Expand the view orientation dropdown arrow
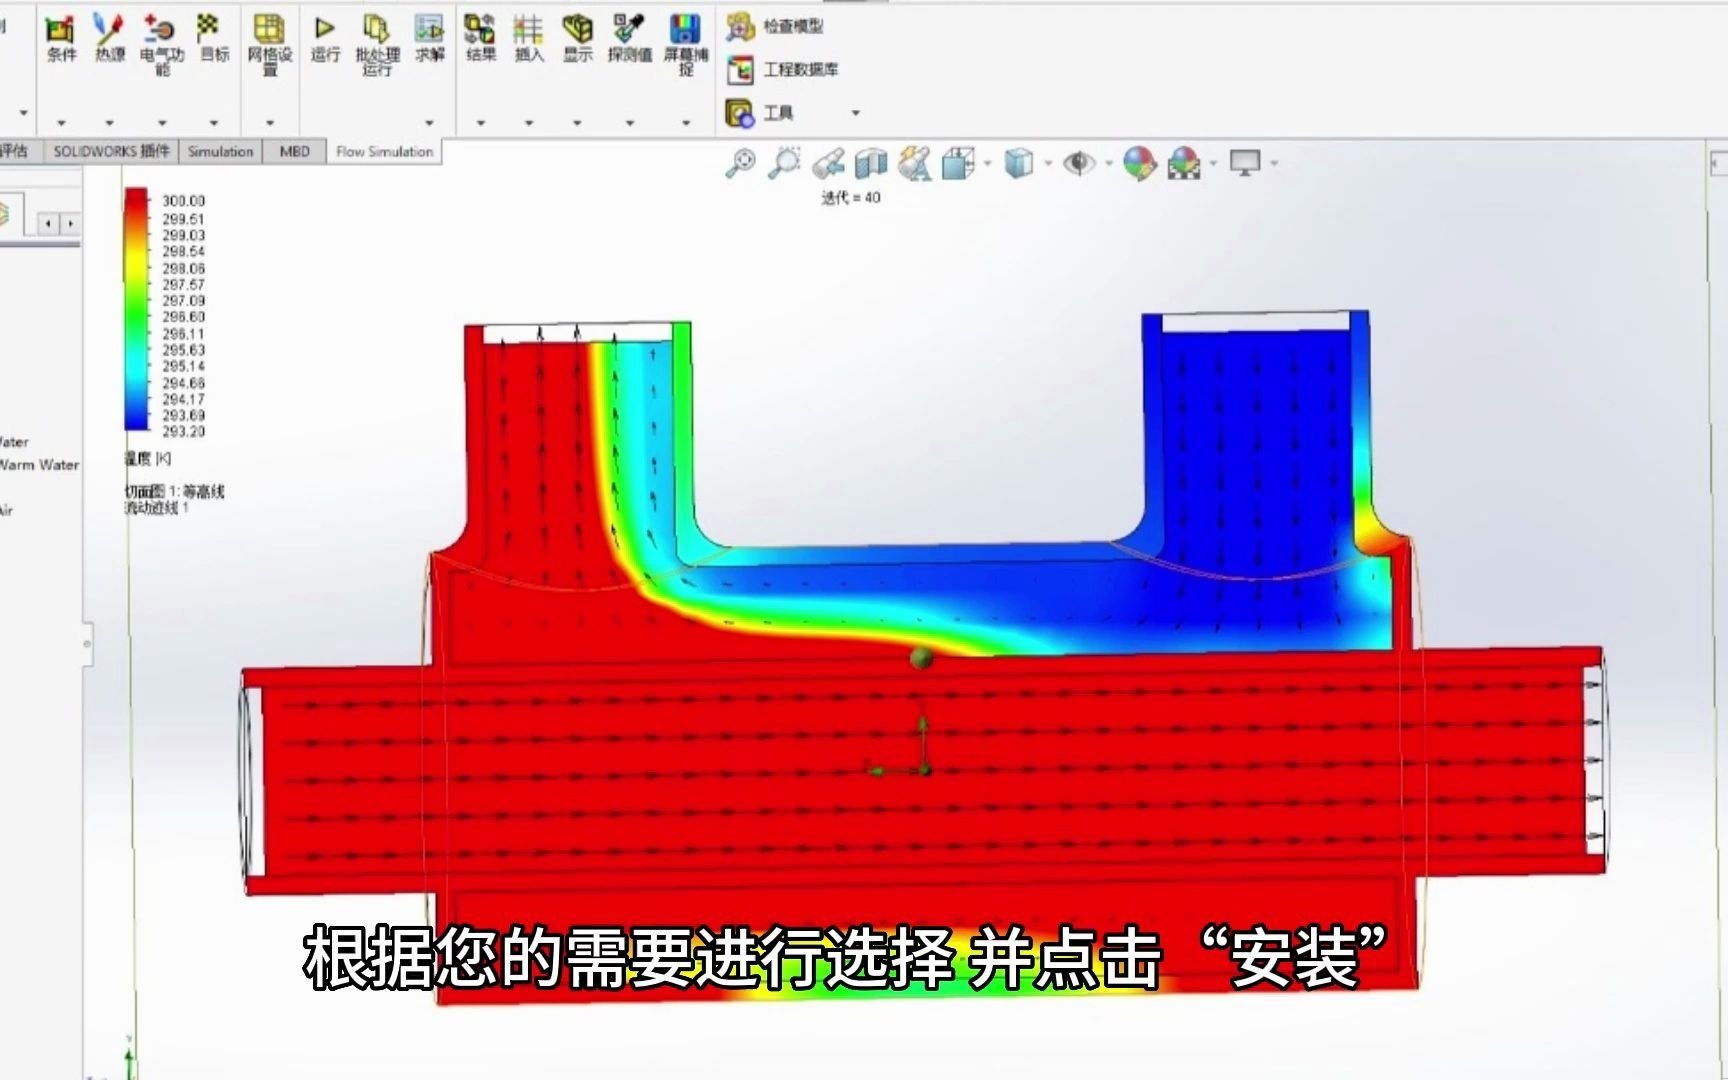This screenshot has width=1728, height=1080. pyautogui.click(x=988, y=163)
